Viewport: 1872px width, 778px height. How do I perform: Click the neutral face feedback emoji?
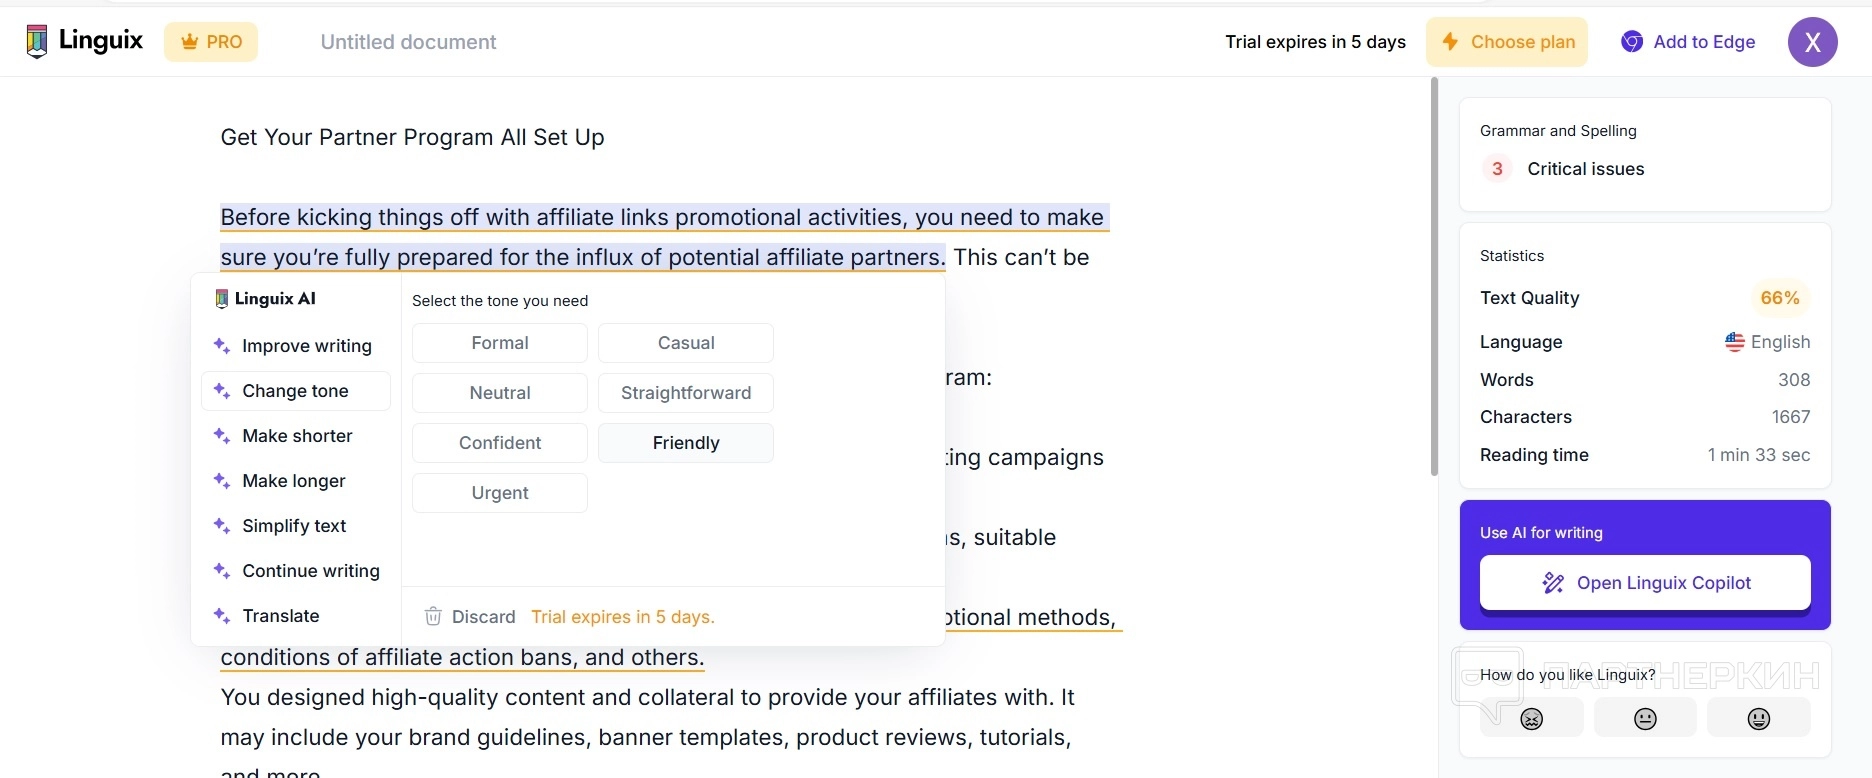(x=1645, y=718)
